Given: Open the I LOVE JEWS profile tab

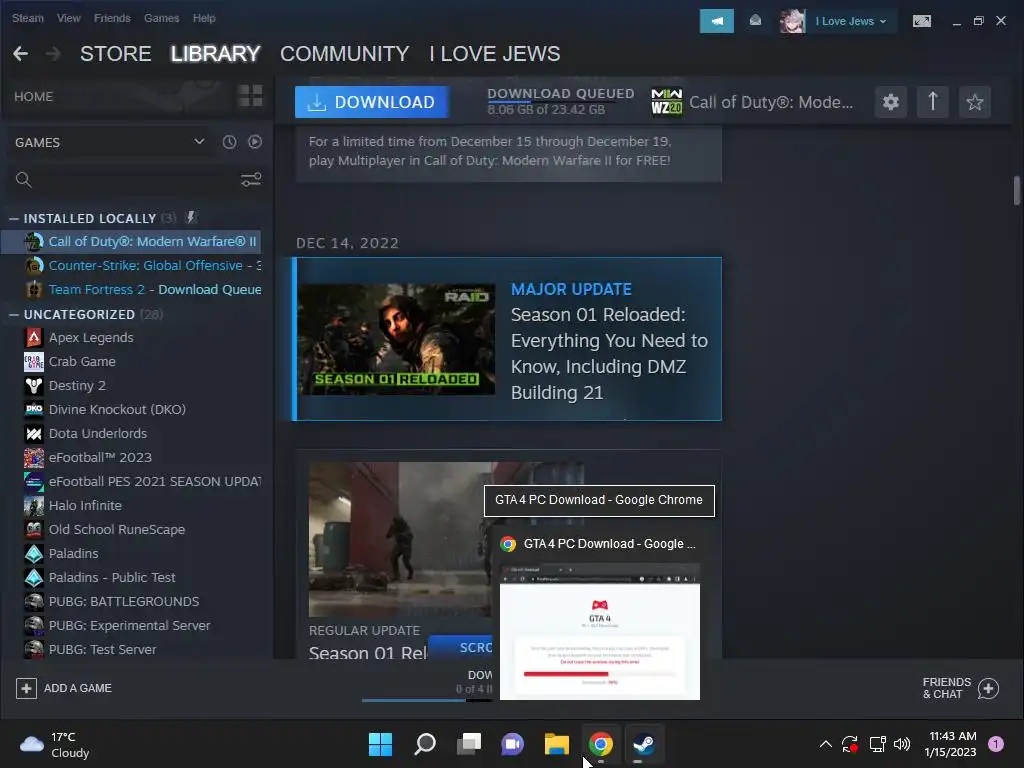Looking at the screenshot, I should pos(494,54).
